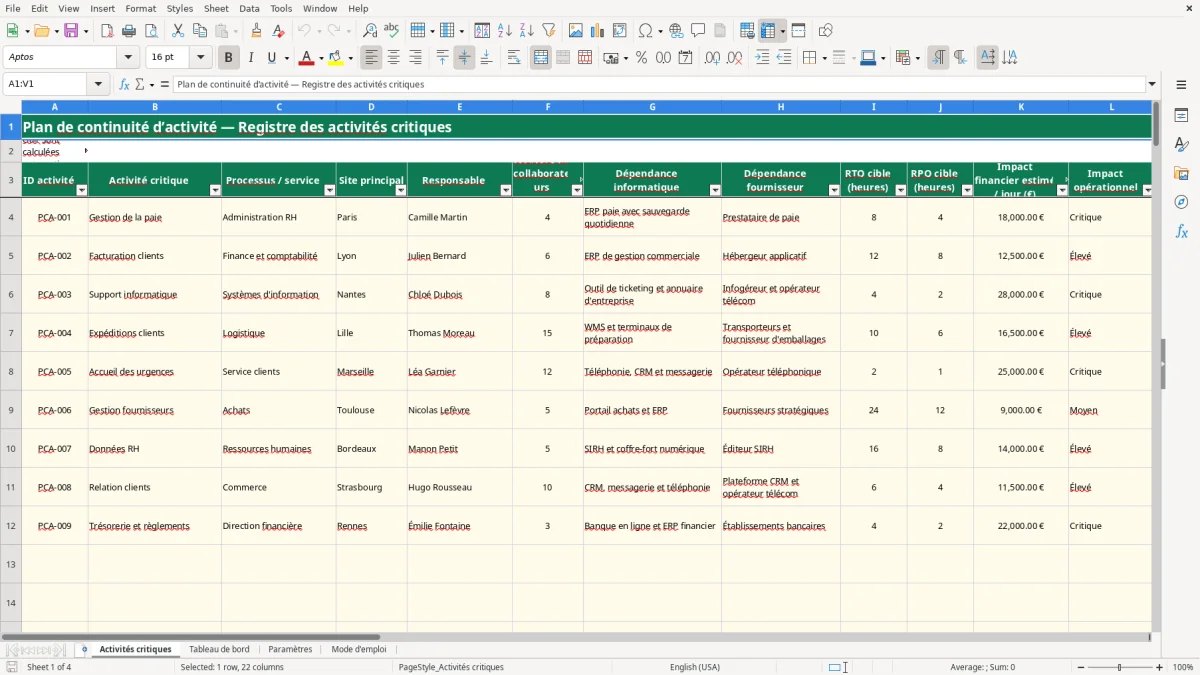Open the Name Box dropdown arrow
Image resolution: width=1200 pixels, height=675 pixels.
pos(98,84)
